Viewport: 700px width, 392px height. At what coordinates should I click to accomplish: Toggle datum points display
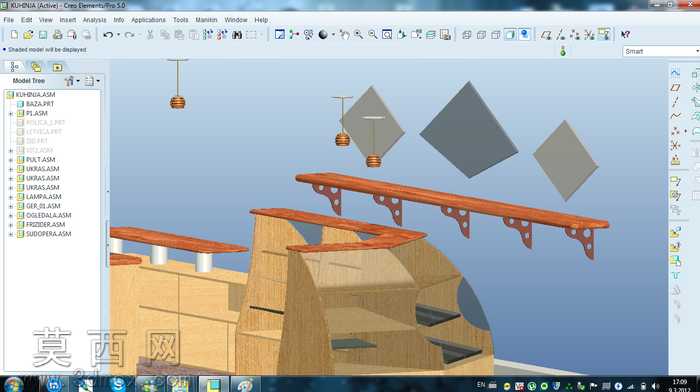(575, 34)
